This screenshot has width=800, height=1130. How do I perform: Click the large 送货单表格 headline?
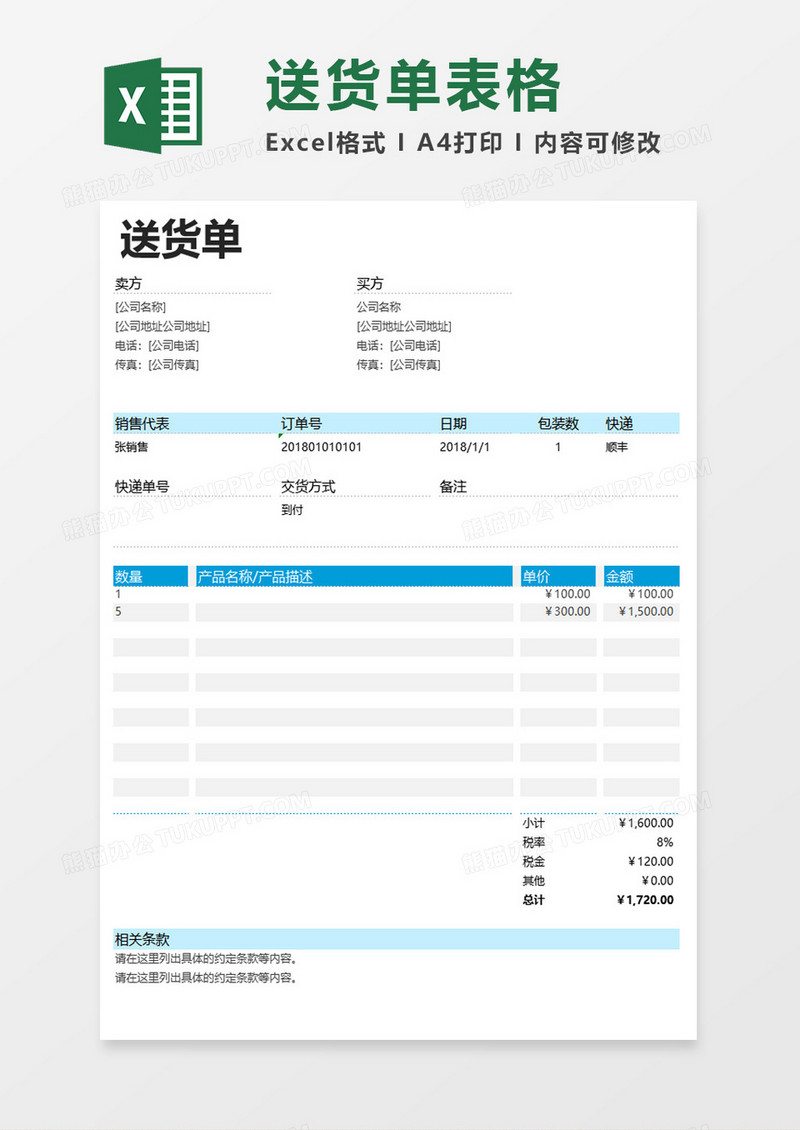pyautogui.click(x=413, y=86)
